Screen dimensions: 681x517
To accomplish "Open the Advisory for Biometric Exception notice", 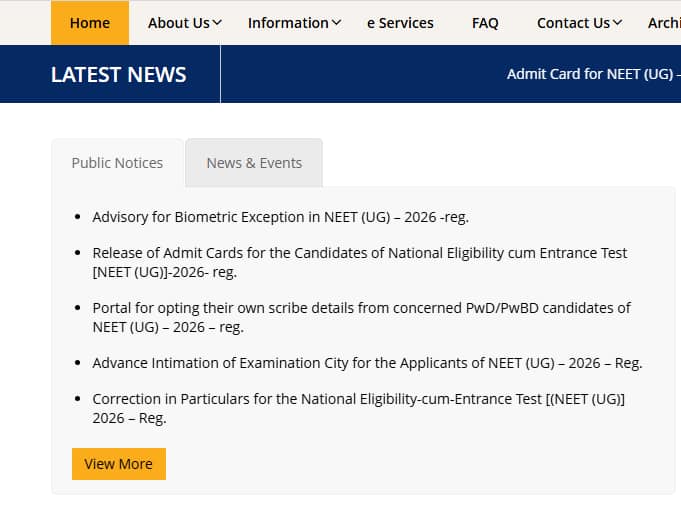I will (x=280, y=217).
